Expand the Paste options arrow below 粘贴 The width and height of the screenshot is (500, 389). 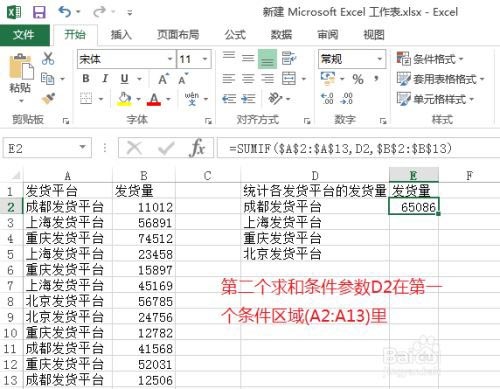tap(21, 101)
